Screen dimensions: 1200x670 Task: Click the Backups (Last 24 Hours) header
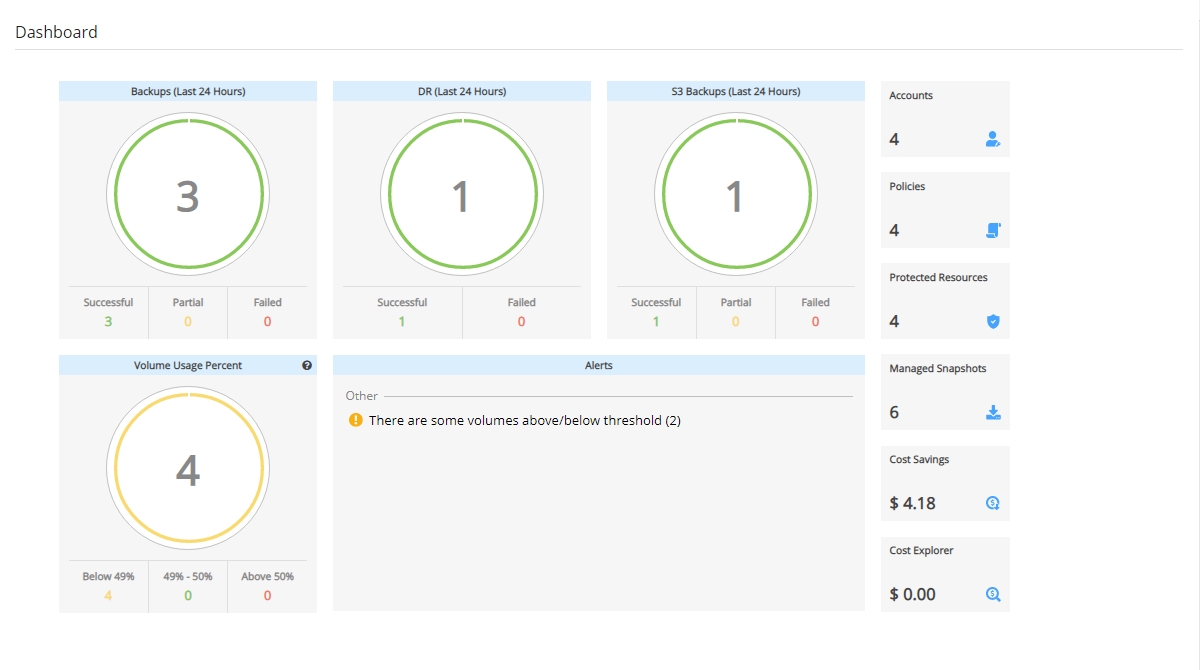pos(188,91)
